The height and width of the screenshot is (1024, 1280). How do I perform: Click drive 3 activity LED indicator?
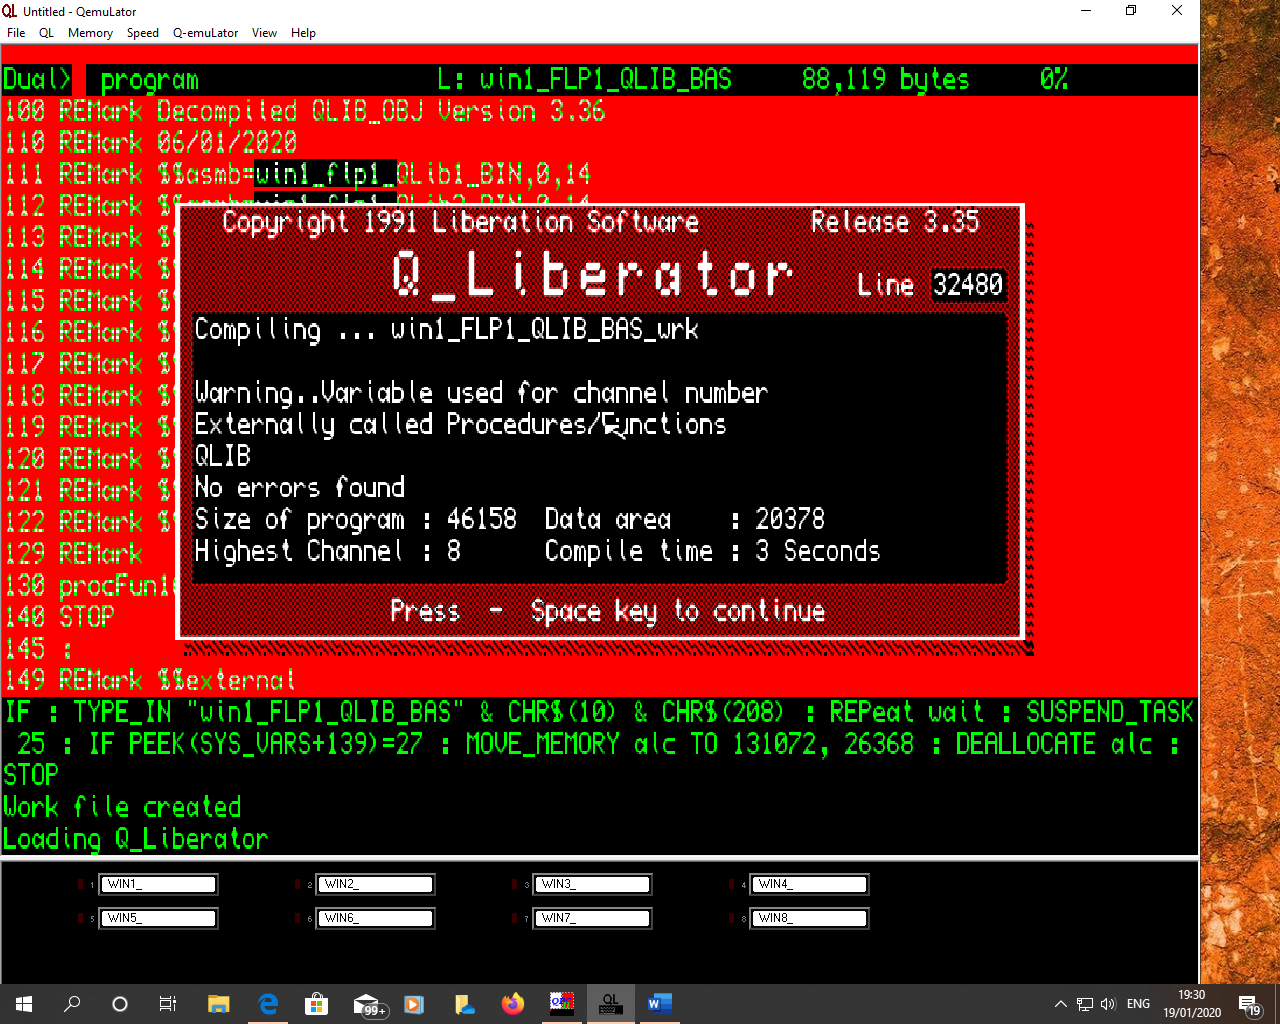click(x=515, y=884)
